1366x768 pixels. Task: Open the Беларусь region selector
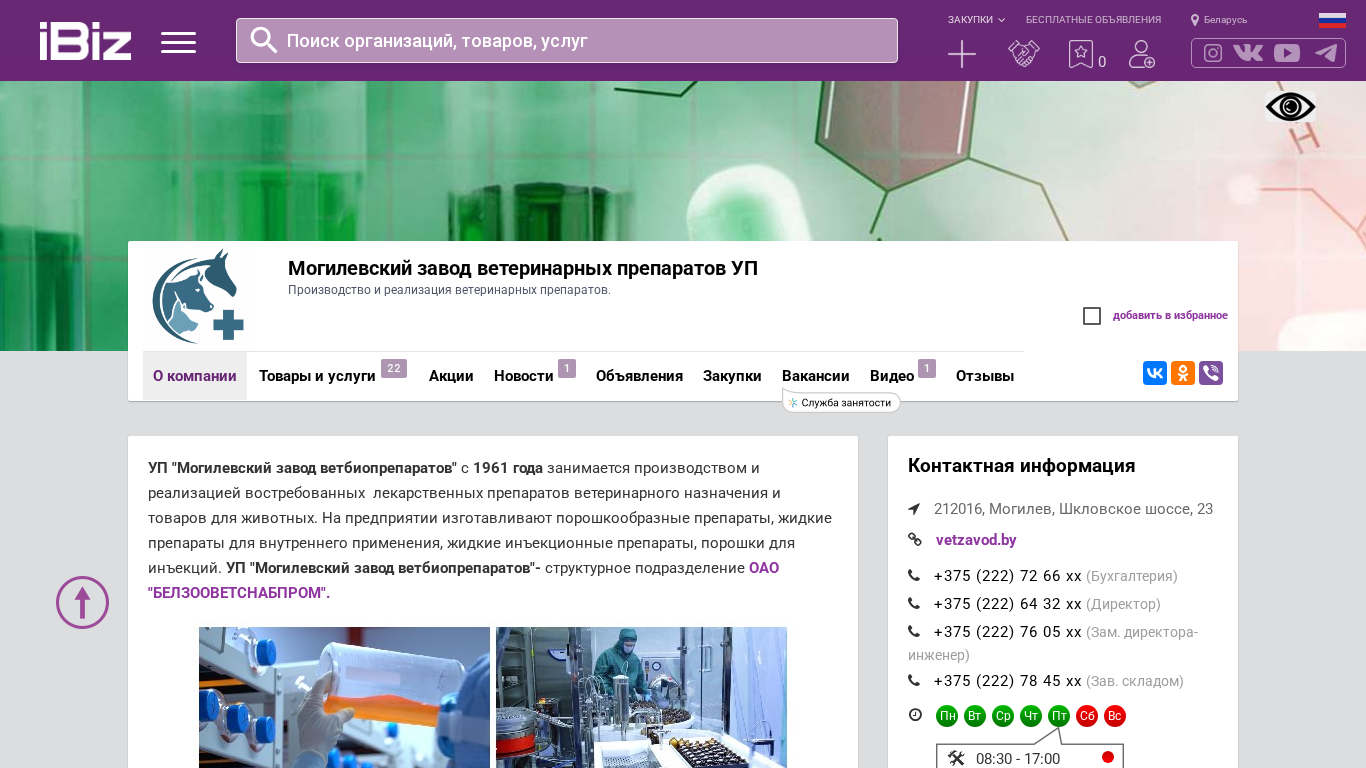(x=1219, y=20)
